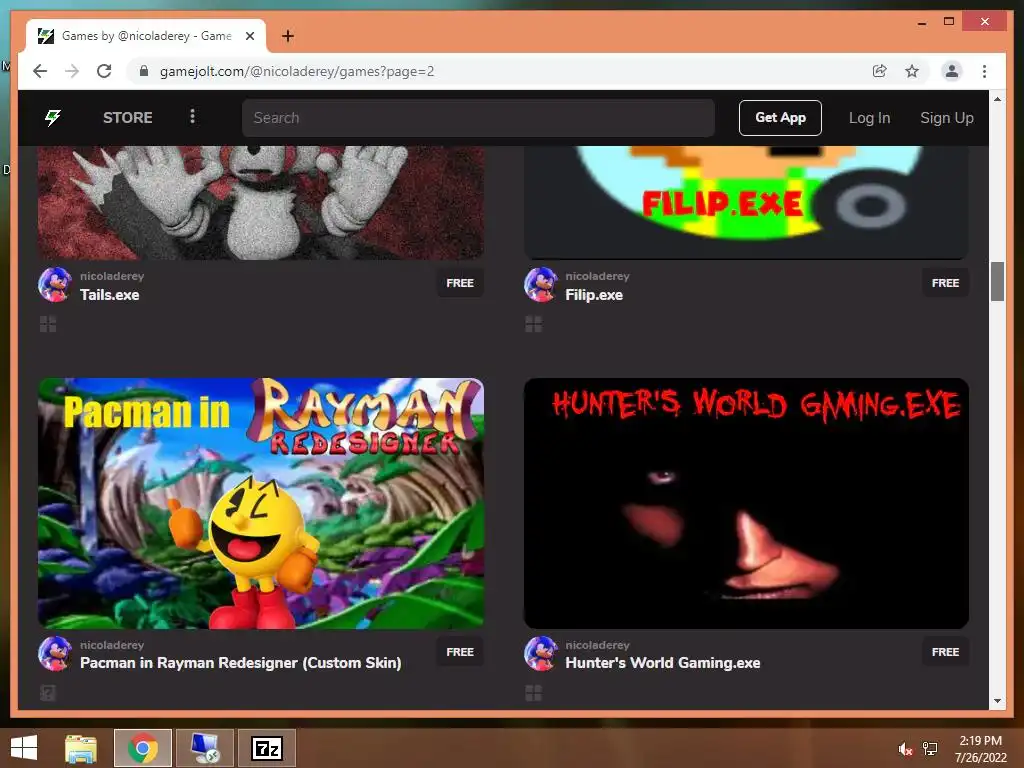
Task: Focus the Game Jolt Search field
Action: coord(478,118)
